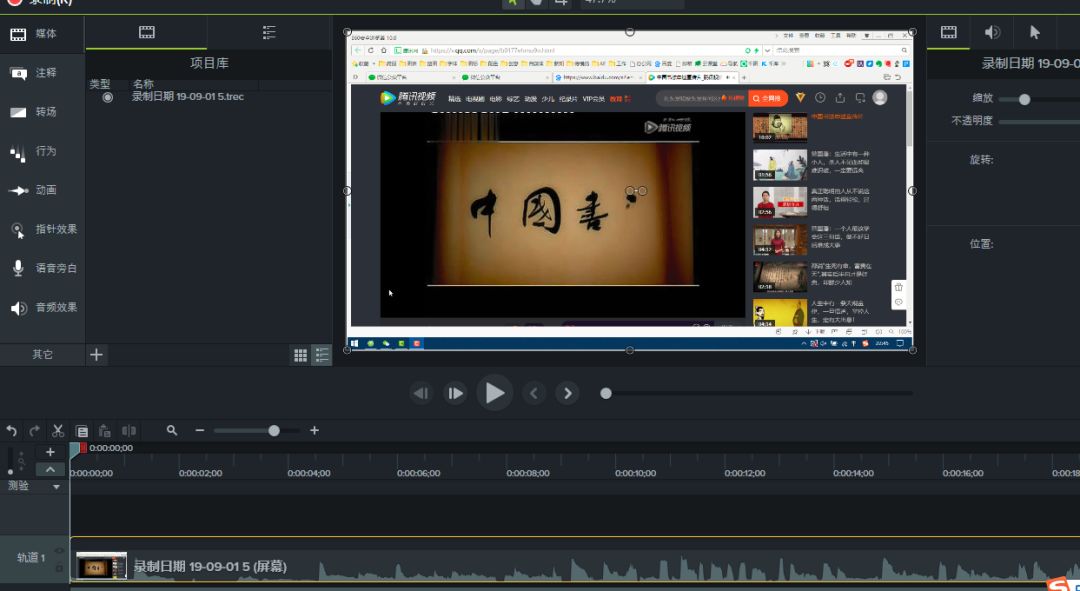The height and width of the screenshot is (591, 1080).
Task: Toggle visibility eye on 轨道 1
Action: [x=60, y=551]
